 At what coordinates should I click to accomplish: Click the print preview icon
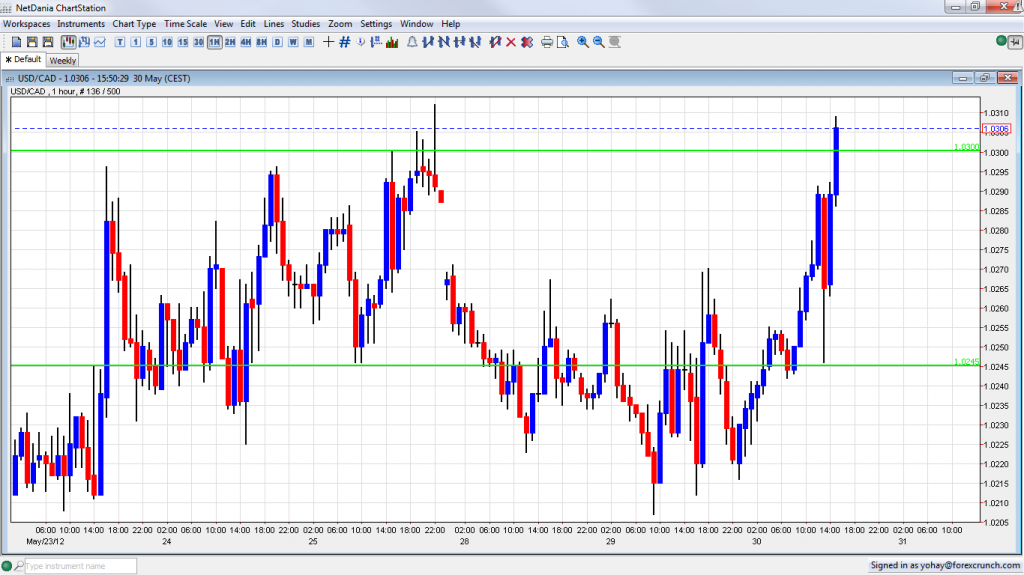pos(563,42)
